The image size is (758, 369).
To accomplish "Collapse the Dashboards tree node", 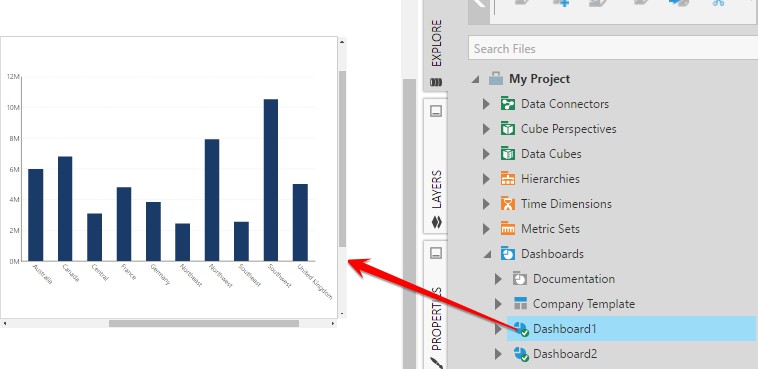I will tap(487, 254).
